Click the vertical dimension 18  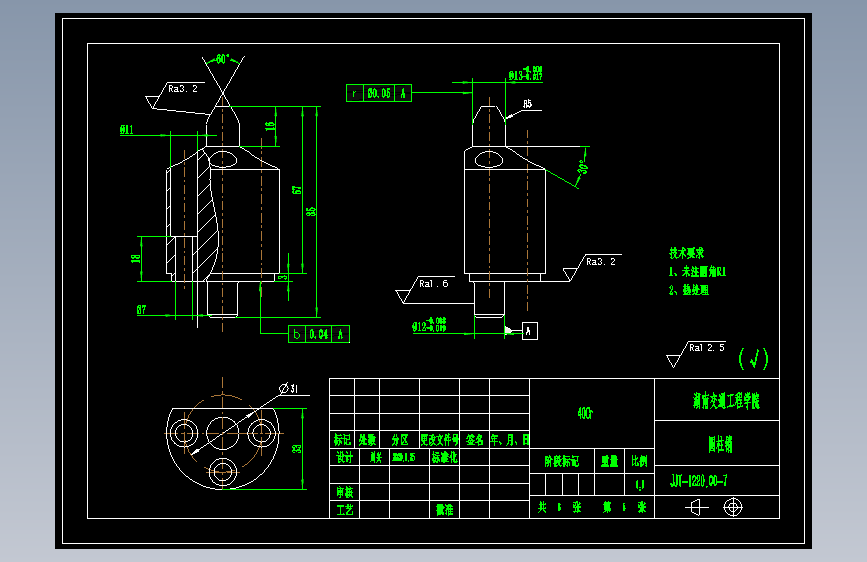pyautogui.click(x=135, y=258)
